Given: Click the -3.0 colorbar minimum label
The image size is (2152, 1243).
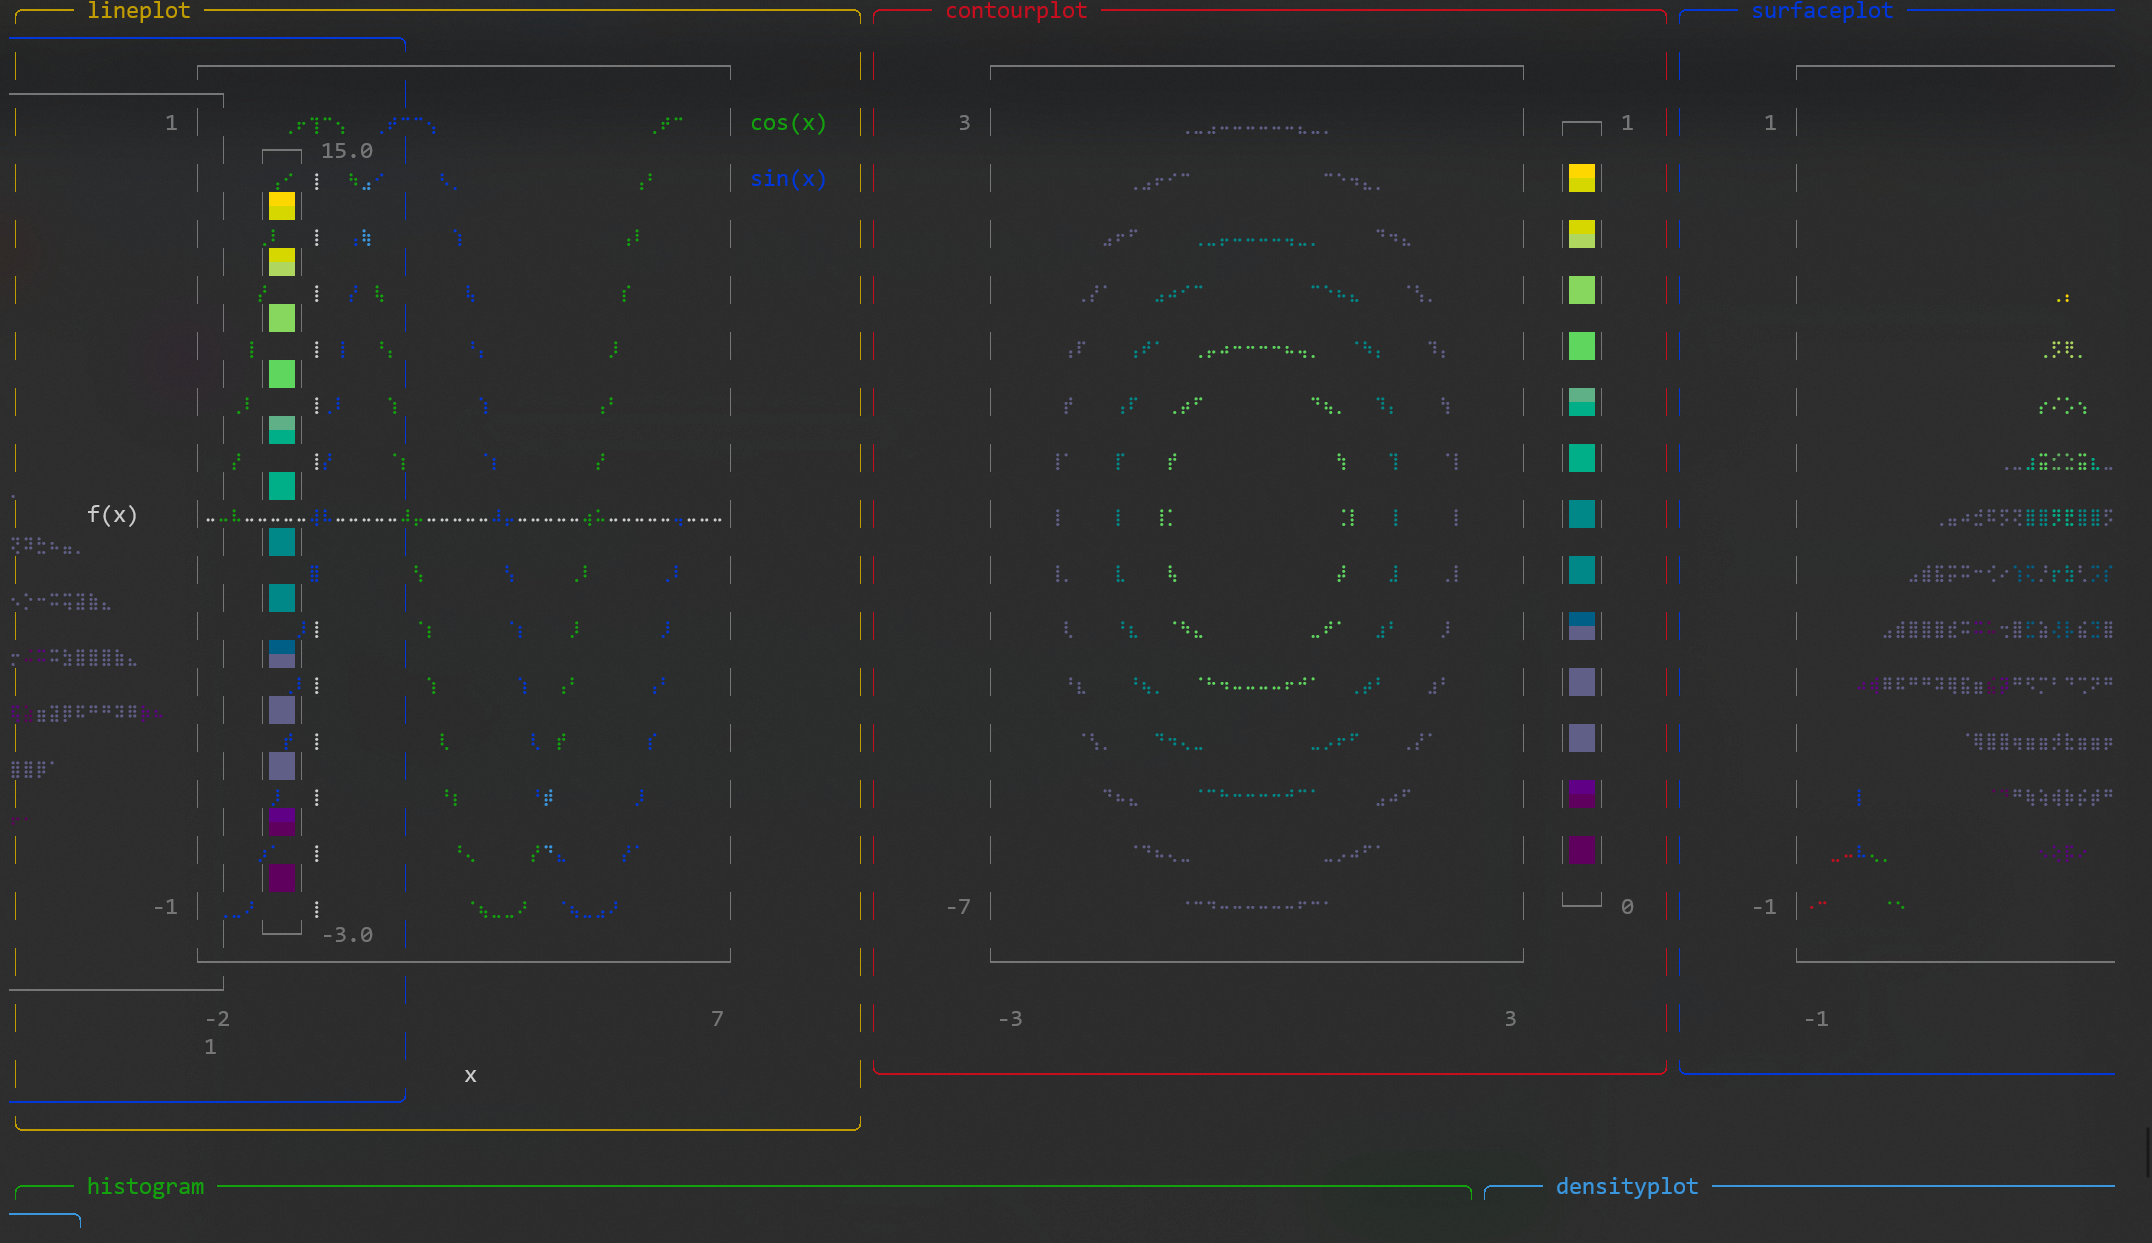Looking at the screenshot, I should point(346,935).
